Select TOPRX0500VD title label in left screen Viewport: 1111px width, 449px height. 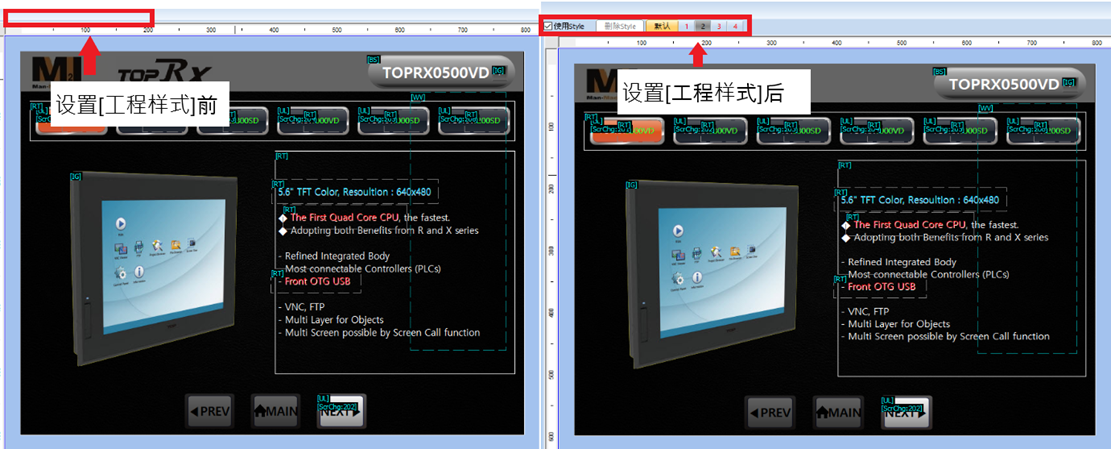pyautogui.click(x=436, y=72)
